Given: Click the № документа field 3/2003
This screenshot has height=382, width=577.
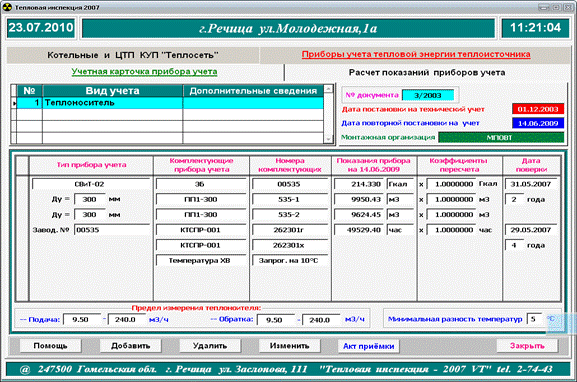Looking at the screenshot, I should click(x=428, y=95).
